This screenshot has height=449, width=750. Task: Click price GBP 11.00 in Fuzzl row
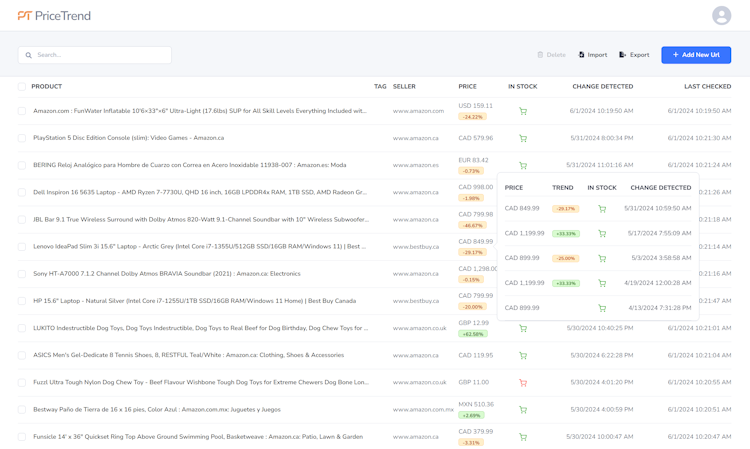(x=474, y=382)
